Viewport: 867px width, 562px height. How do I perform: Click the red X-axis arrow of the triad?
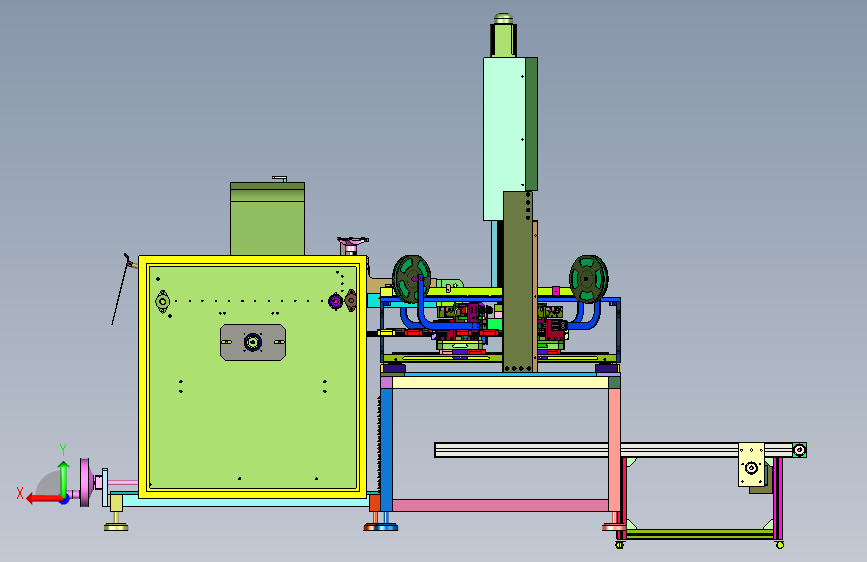[44, 499]
